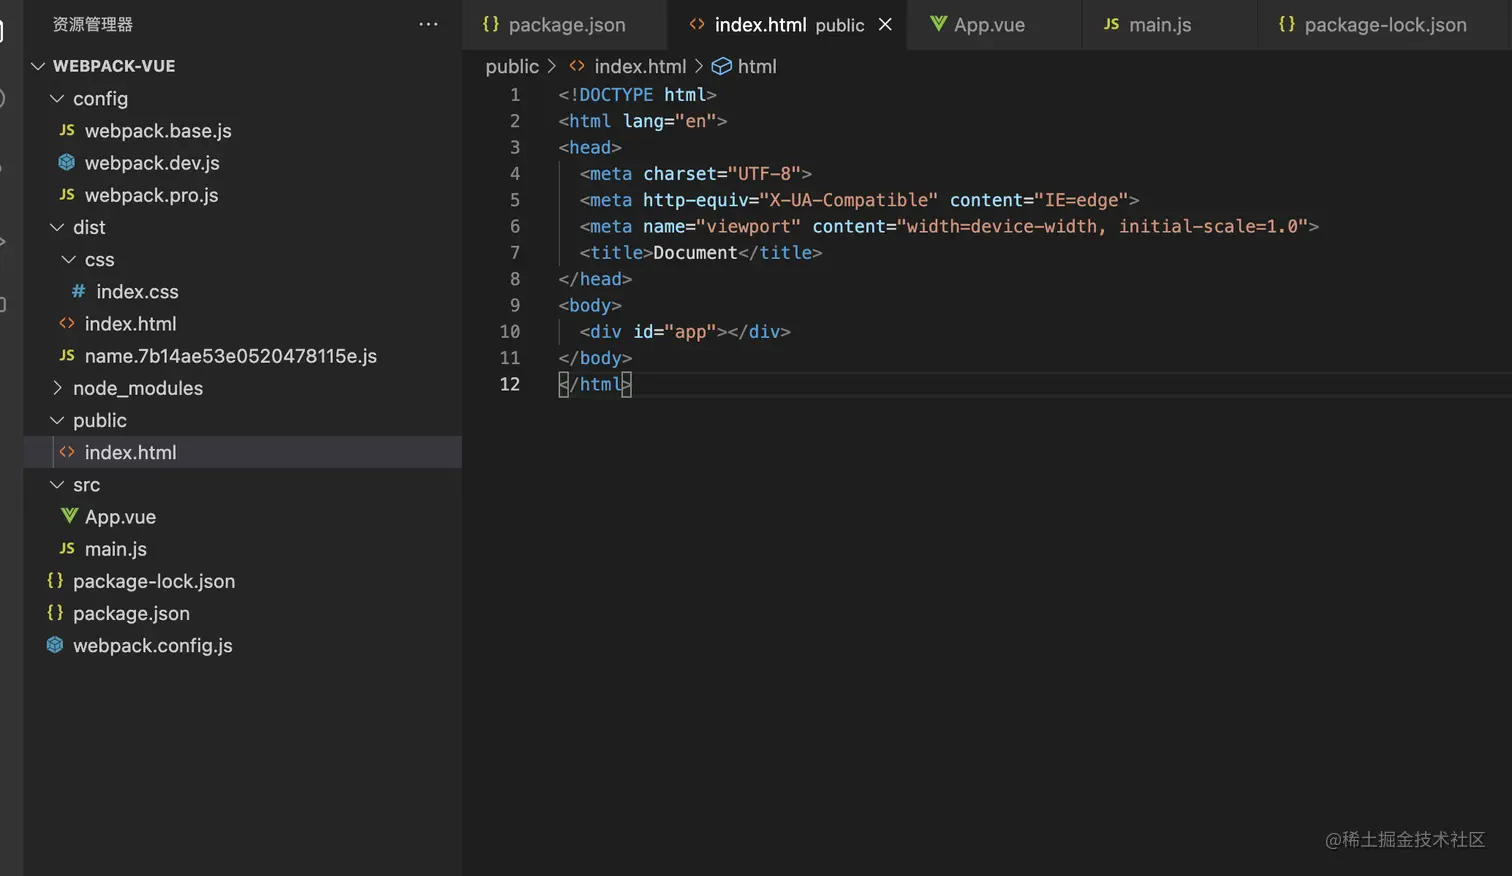This screenshot has width=1512, height=876.
Task: Collapse the WEBPACK-VUE project root
Action: (38, 66)
